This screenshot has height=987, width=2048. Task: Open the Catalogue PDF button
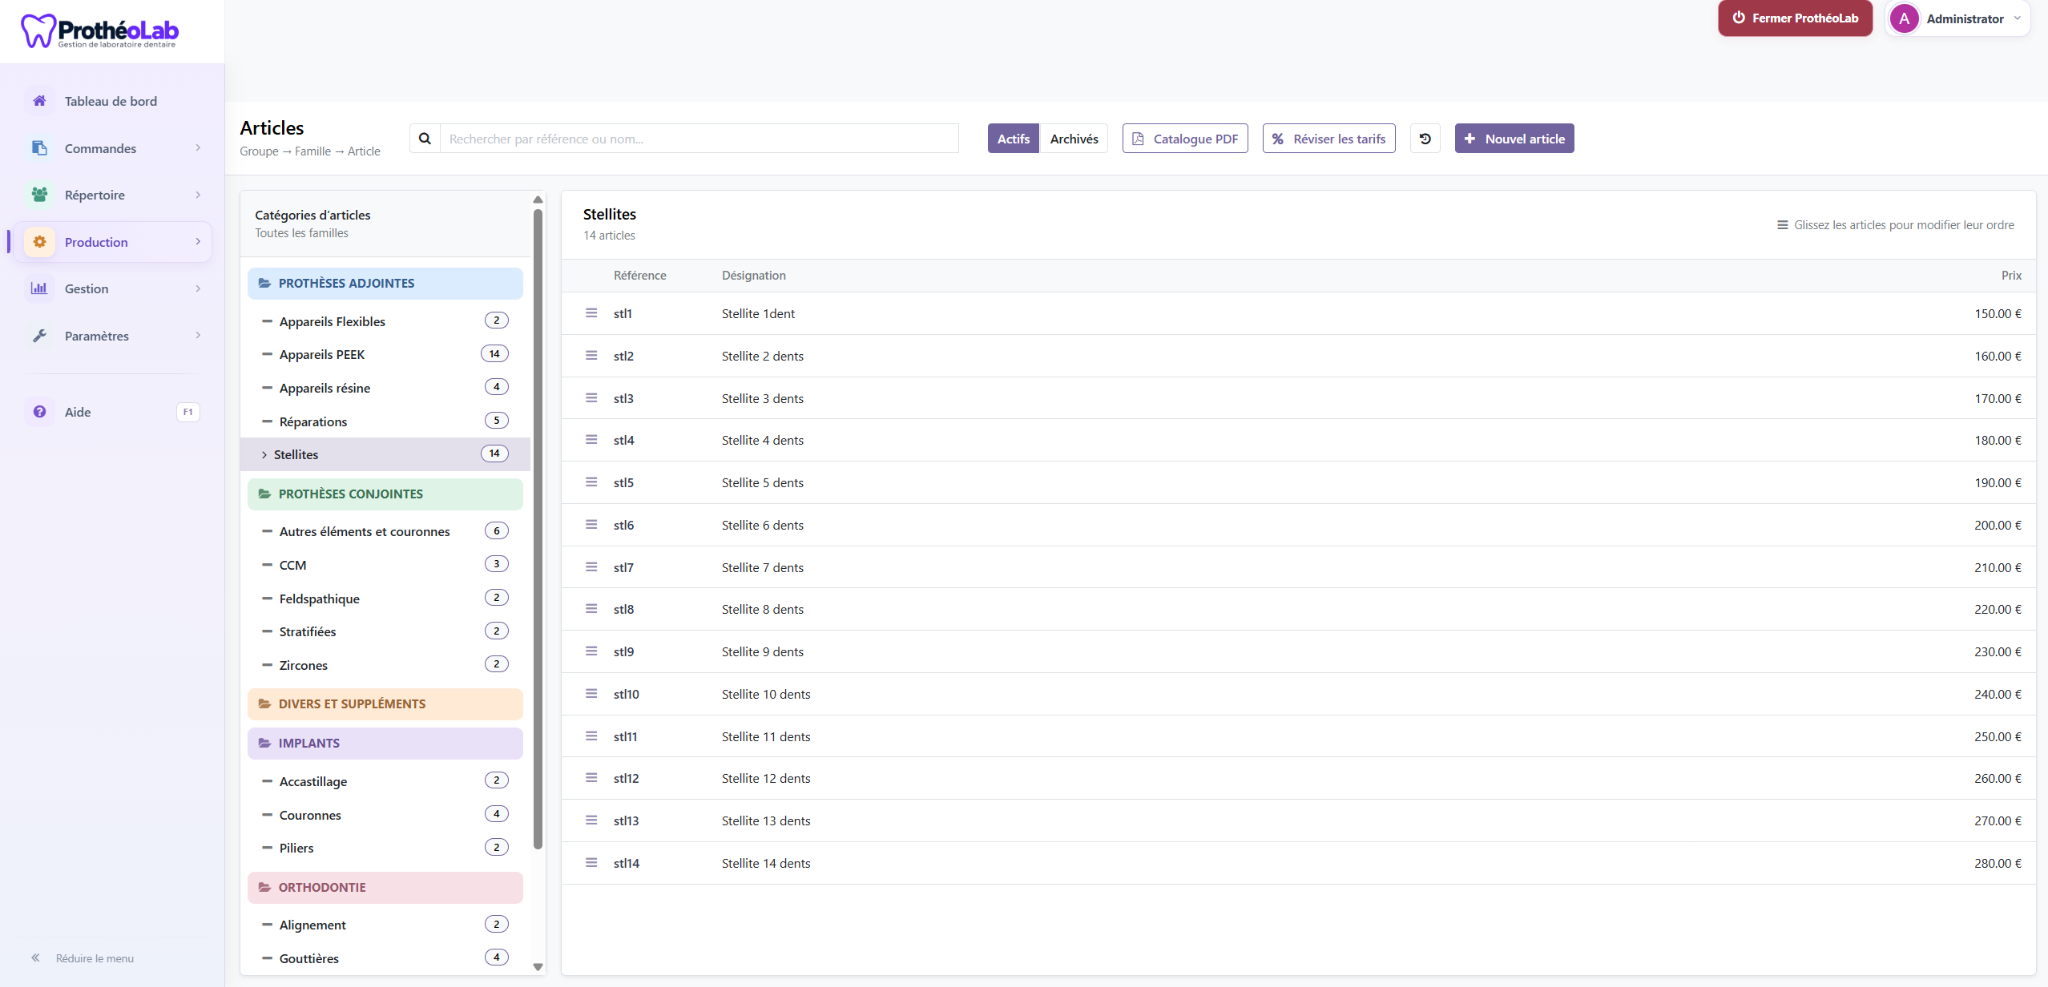point(1185,139)
